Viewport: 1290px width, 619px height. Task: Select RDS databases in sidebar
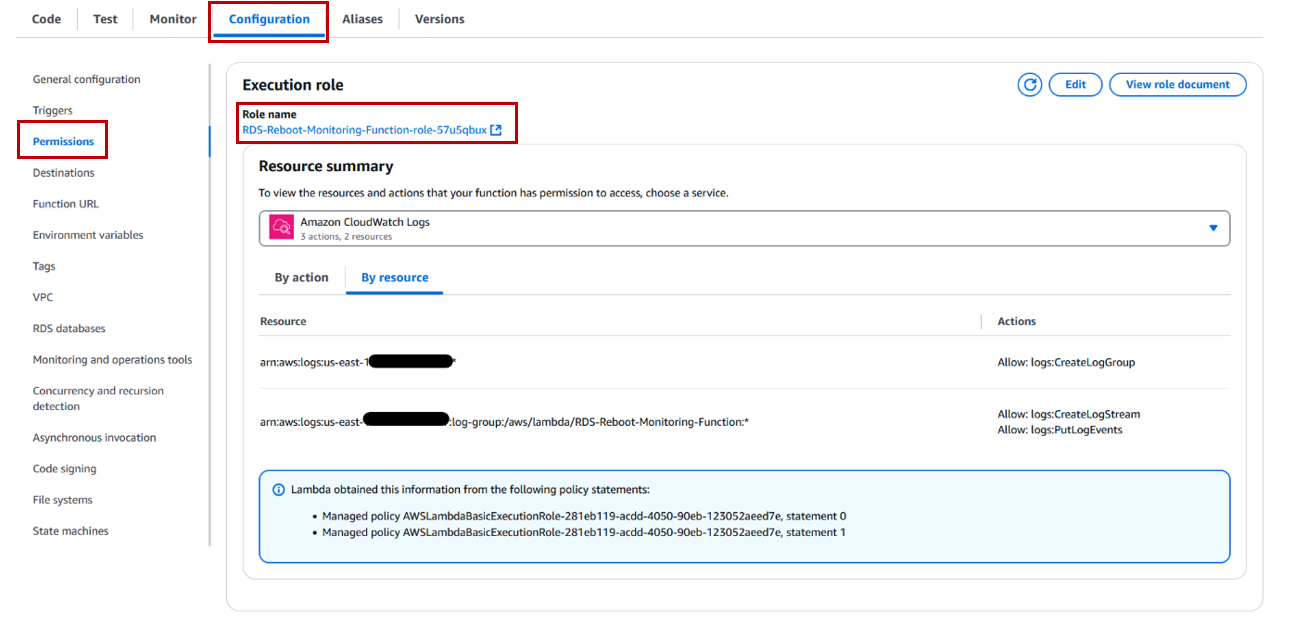[x=69, y=329]
